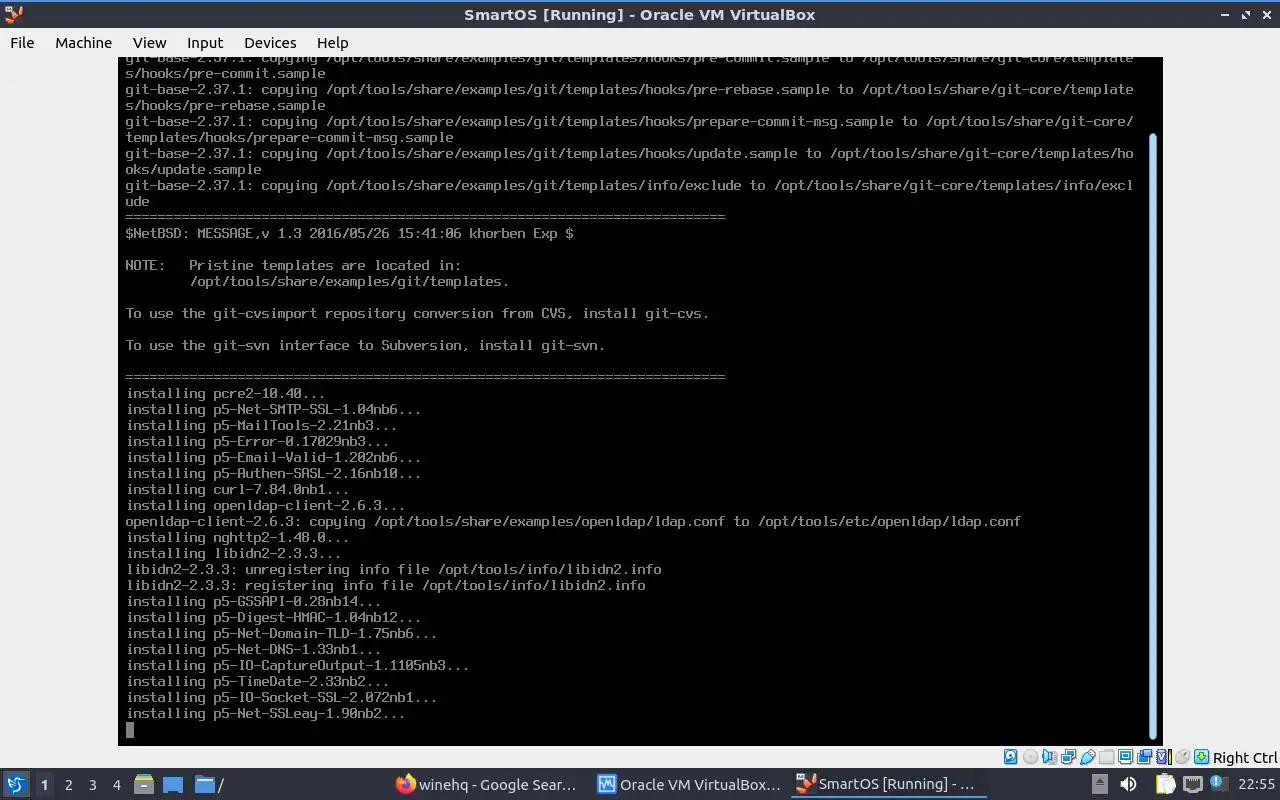Screen dimensions: 1280x800
Task: Click the mouse integration indicator icon
Action: [1182, 757]
